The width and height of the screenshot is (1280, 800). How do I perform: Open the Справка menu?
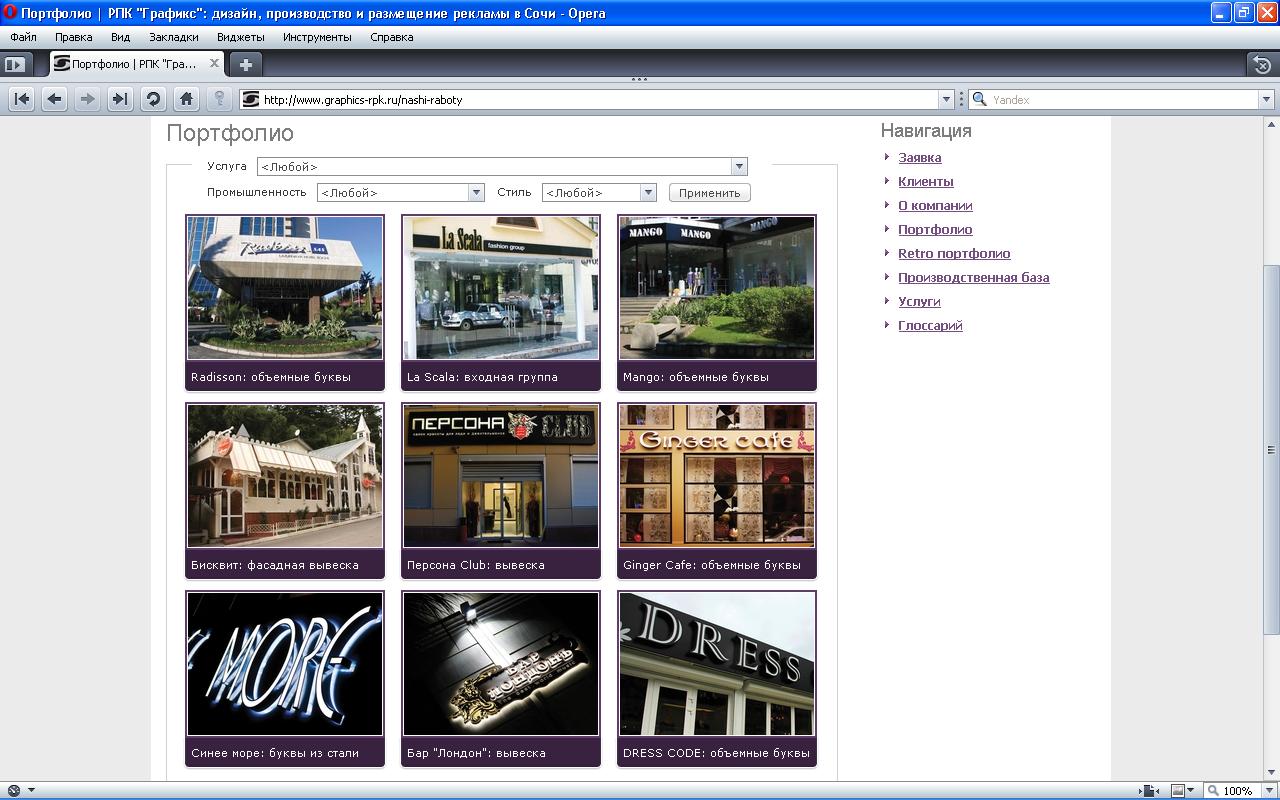tap(392, 37)
